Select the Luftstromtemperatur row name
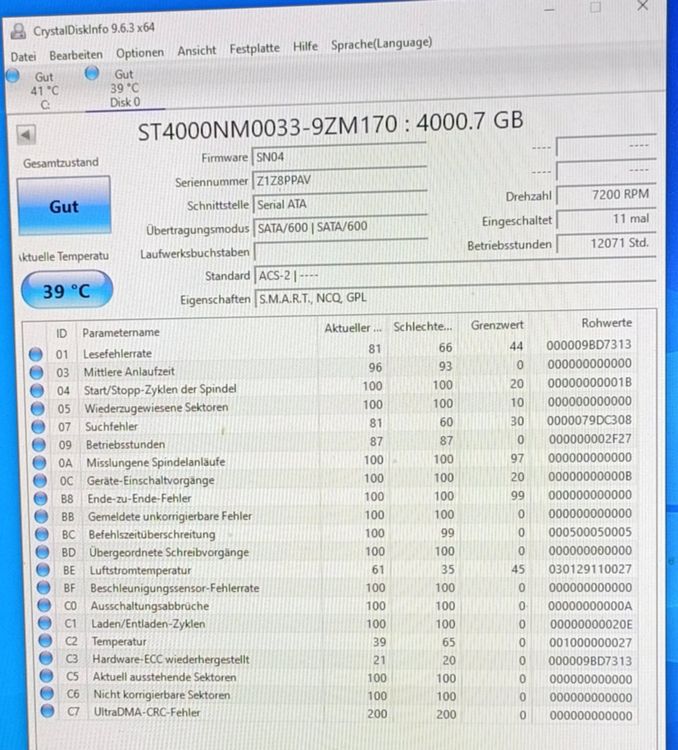This screenshot has height=750, width=678. click(141, 570)
